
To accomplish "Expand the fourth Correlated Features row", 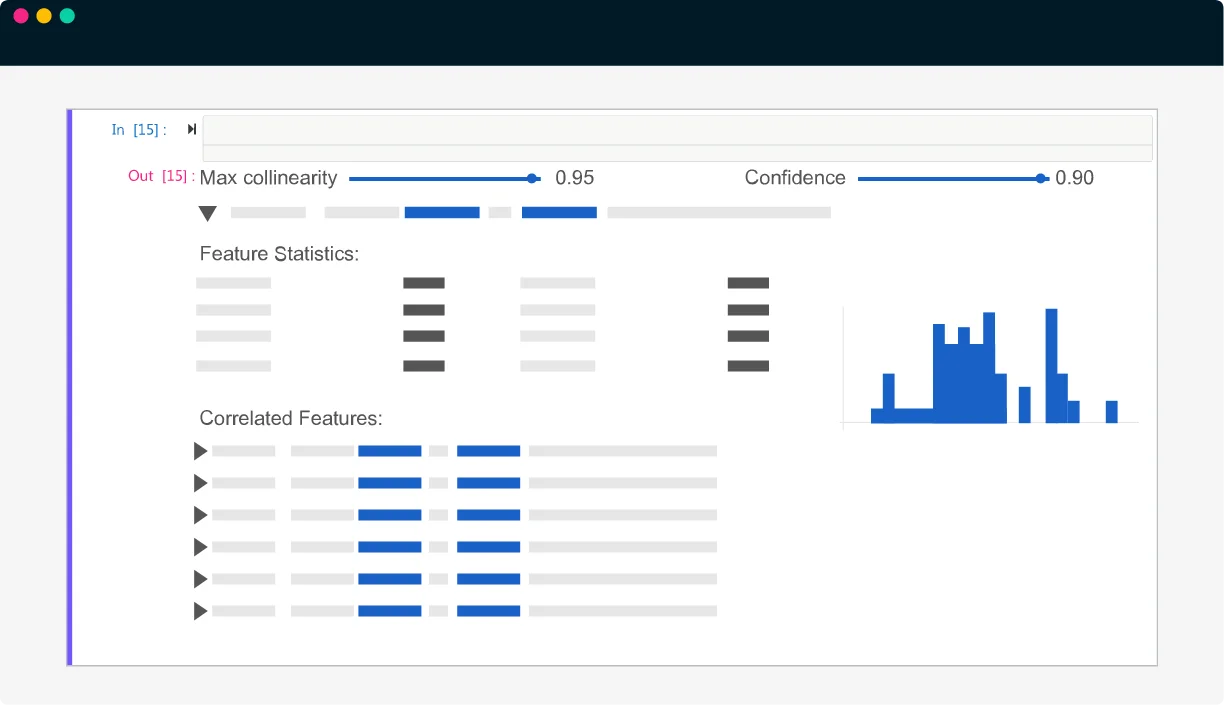I will [200, 547].
